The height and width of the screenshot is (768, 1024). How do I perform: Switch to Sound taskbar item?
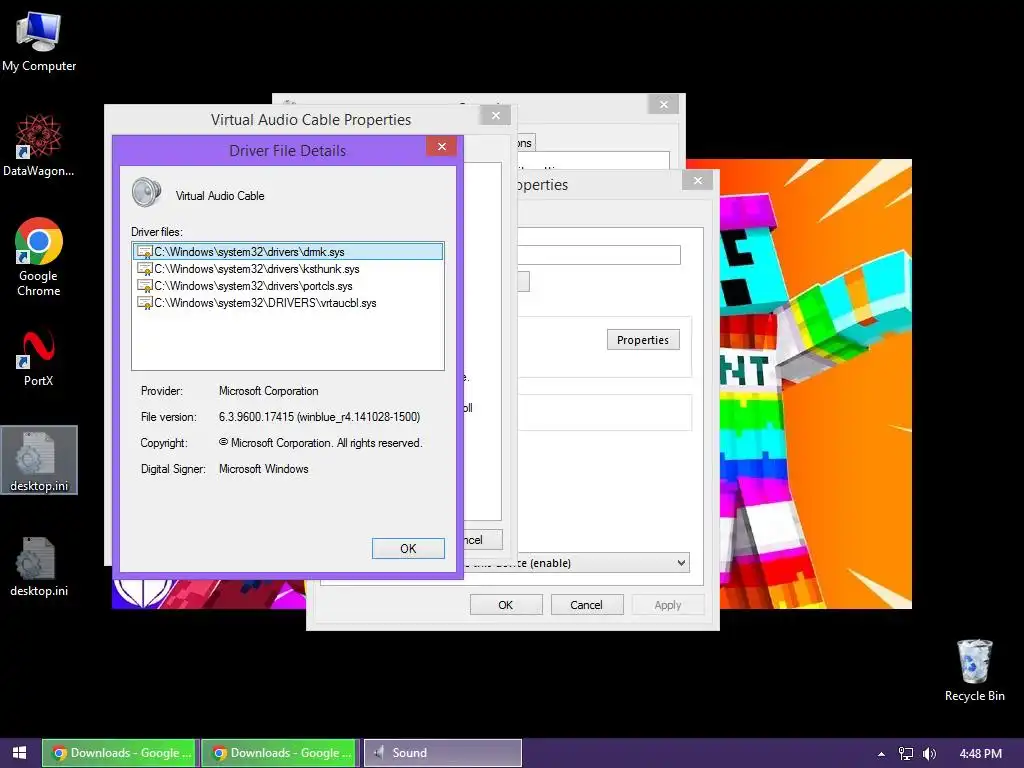point(443,753)
